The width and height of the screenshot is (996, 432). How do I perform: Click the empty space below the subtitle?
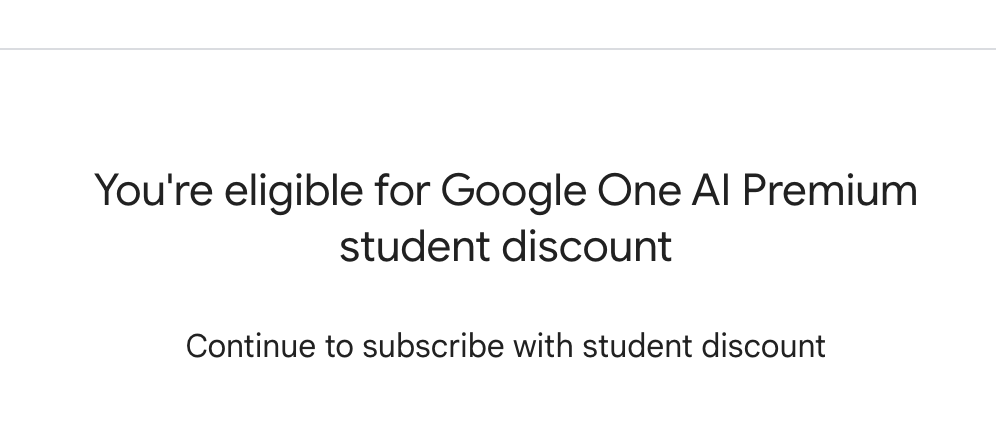498,402
